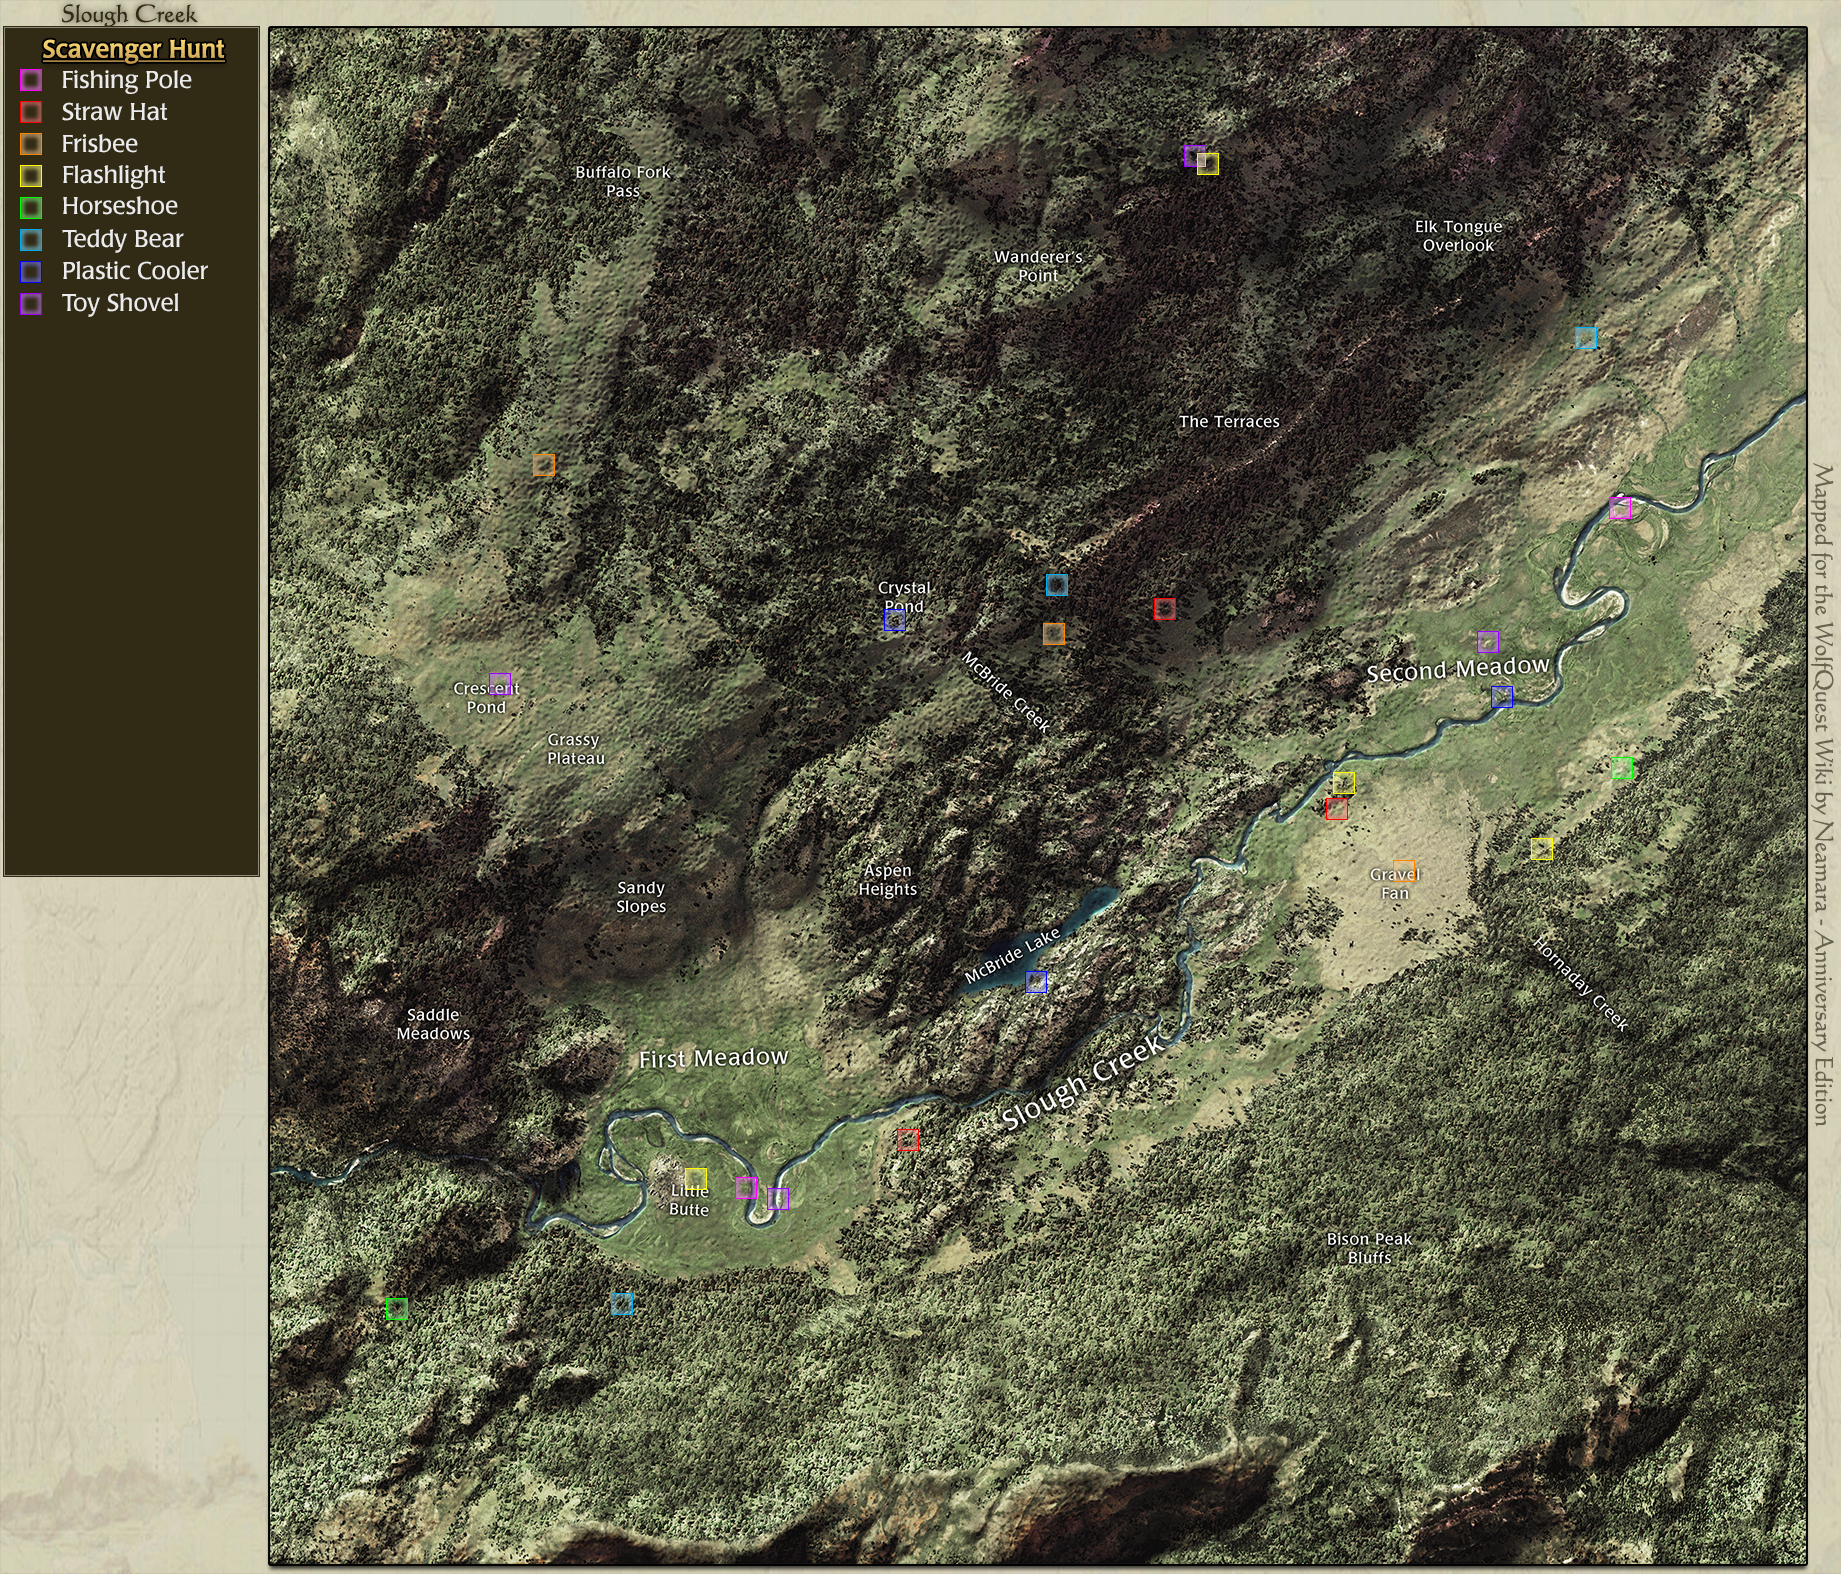This screenshot has width=1841, height=1574.
Task: Click the 'Wanderer's Point' map label
Action: [x=1038, y=266]
